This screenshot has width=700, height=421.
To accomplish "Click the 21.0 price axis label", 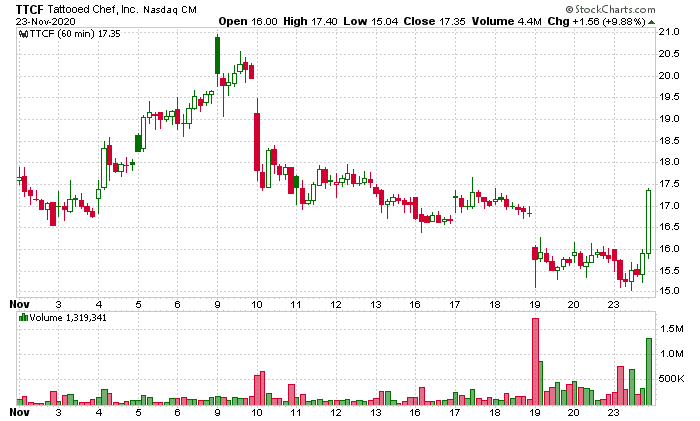I will pos(669,32).
